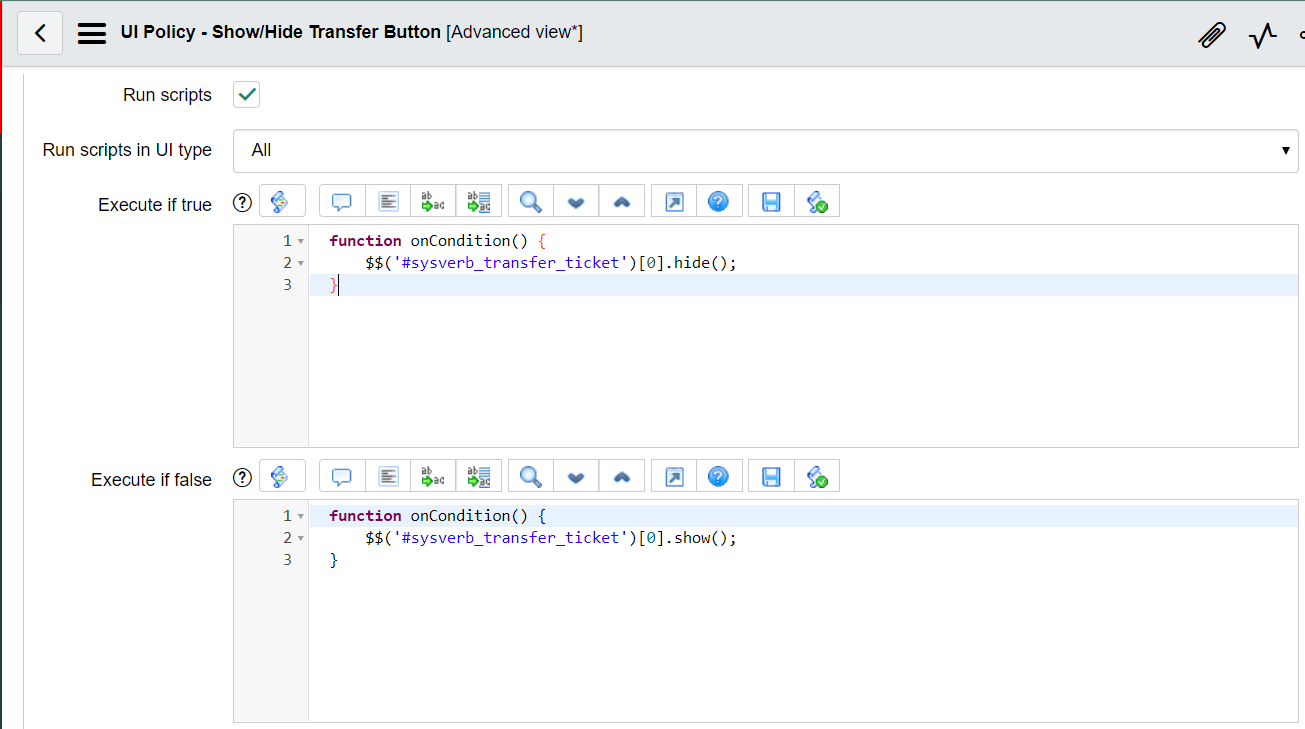Click line number 3 in Execute if false gutter

(287, 560)
